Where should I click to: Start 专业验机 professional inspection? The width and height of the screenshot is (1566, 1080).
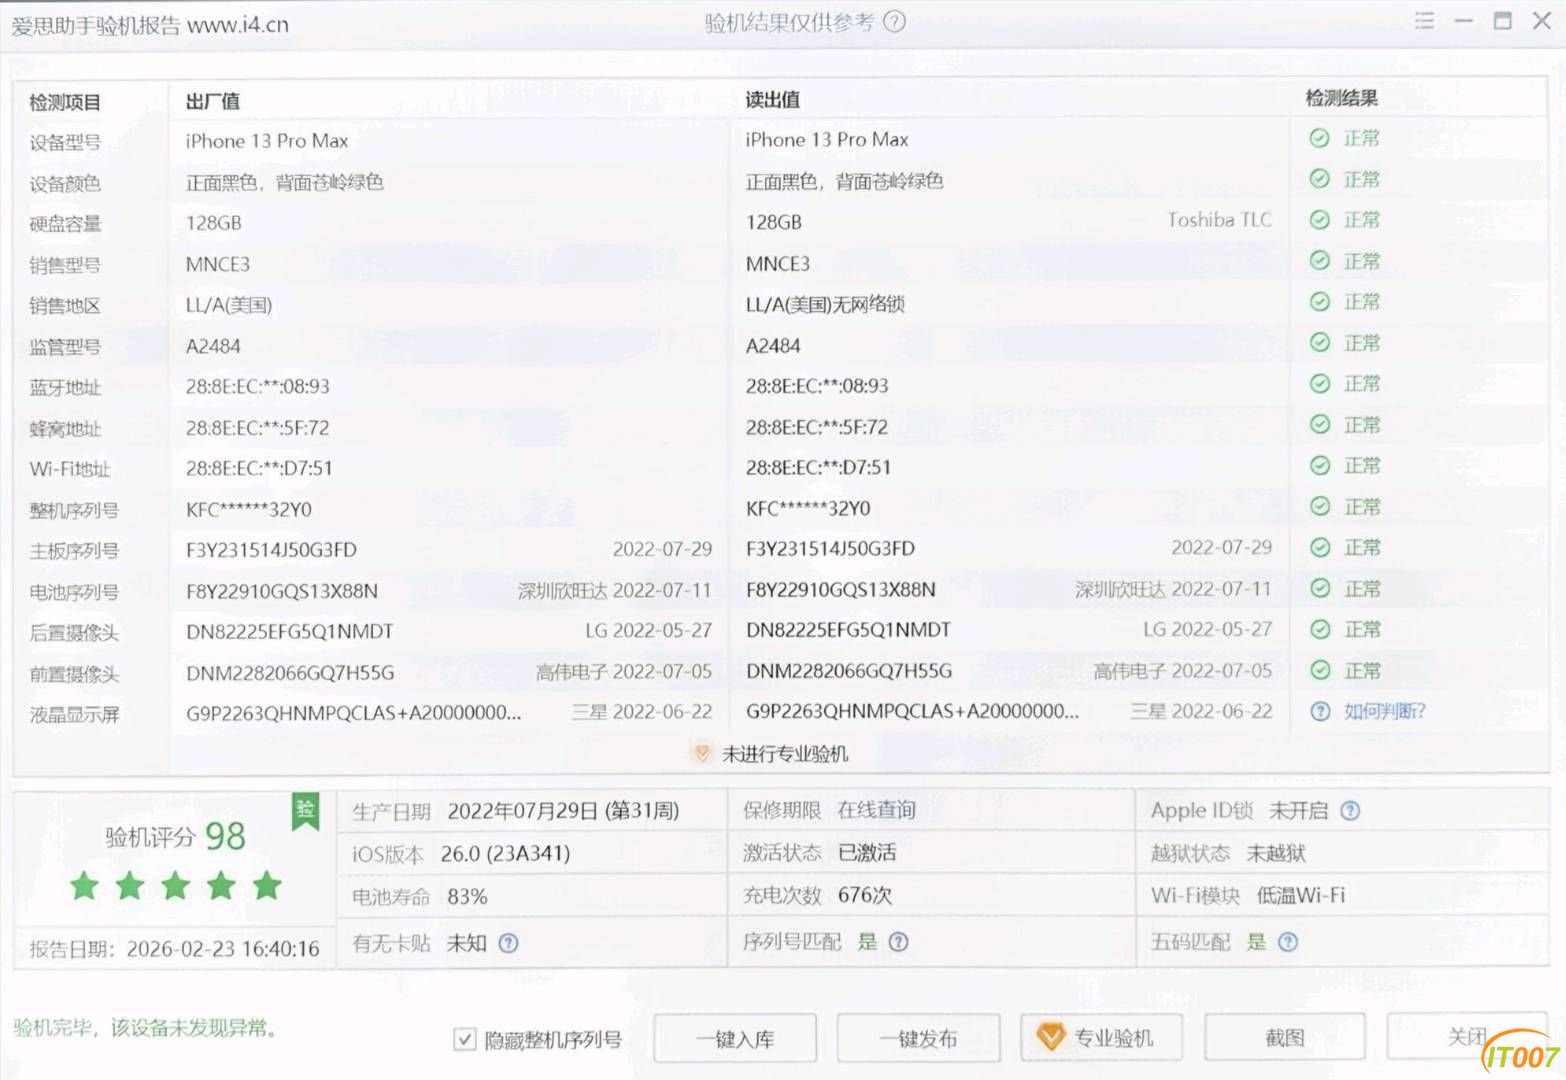point(1101,1038)
